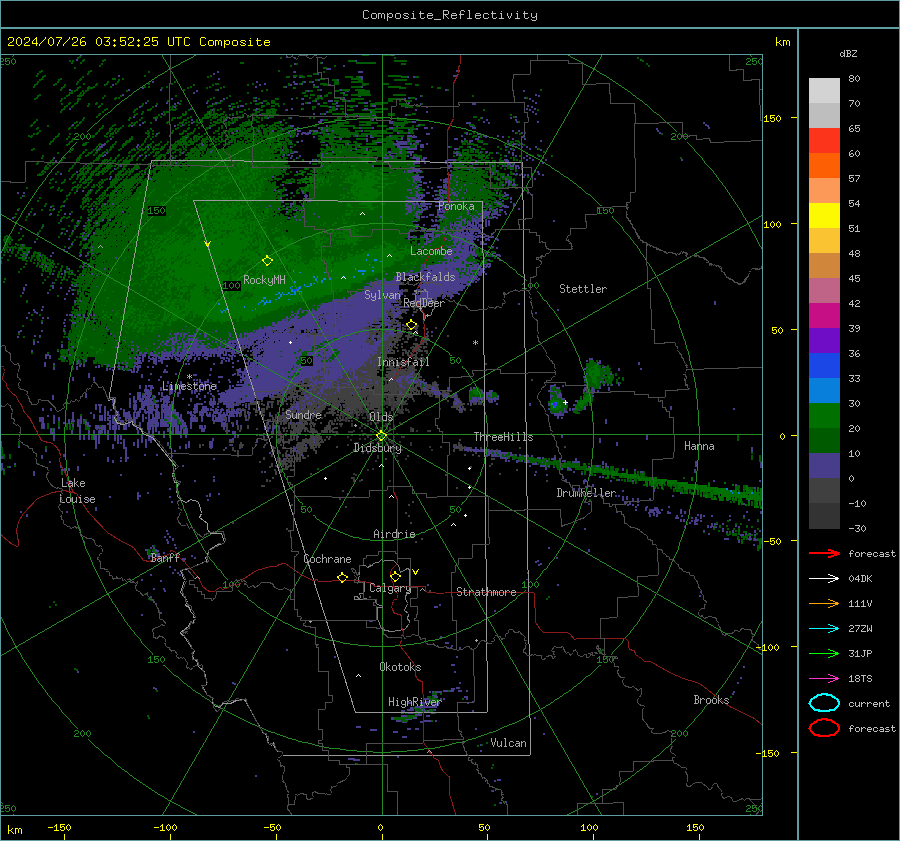
Task: Click the Sundre town label
Action: (x=303, y=415)
